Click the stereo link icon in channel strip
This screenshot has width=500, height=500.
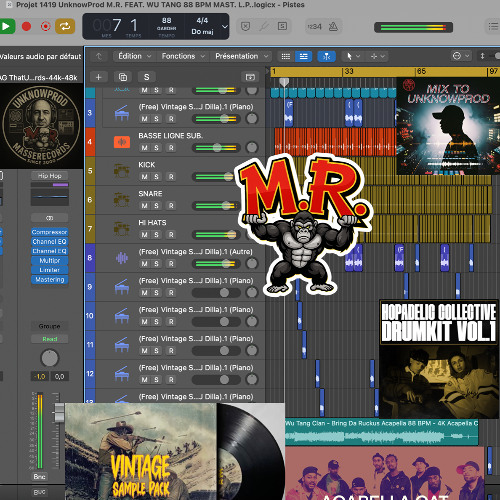50,218
